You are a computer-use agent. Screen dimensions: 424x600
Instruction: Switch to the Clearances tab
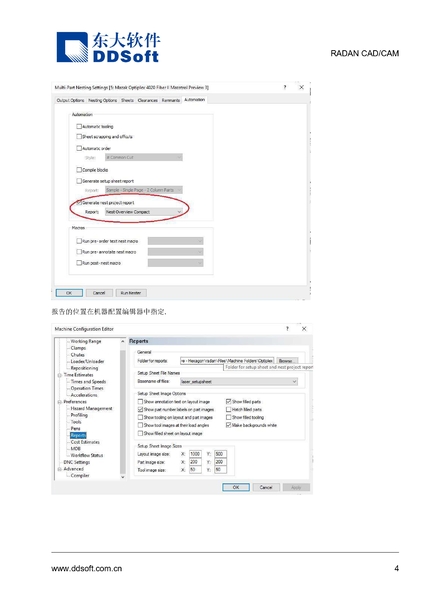147,100
